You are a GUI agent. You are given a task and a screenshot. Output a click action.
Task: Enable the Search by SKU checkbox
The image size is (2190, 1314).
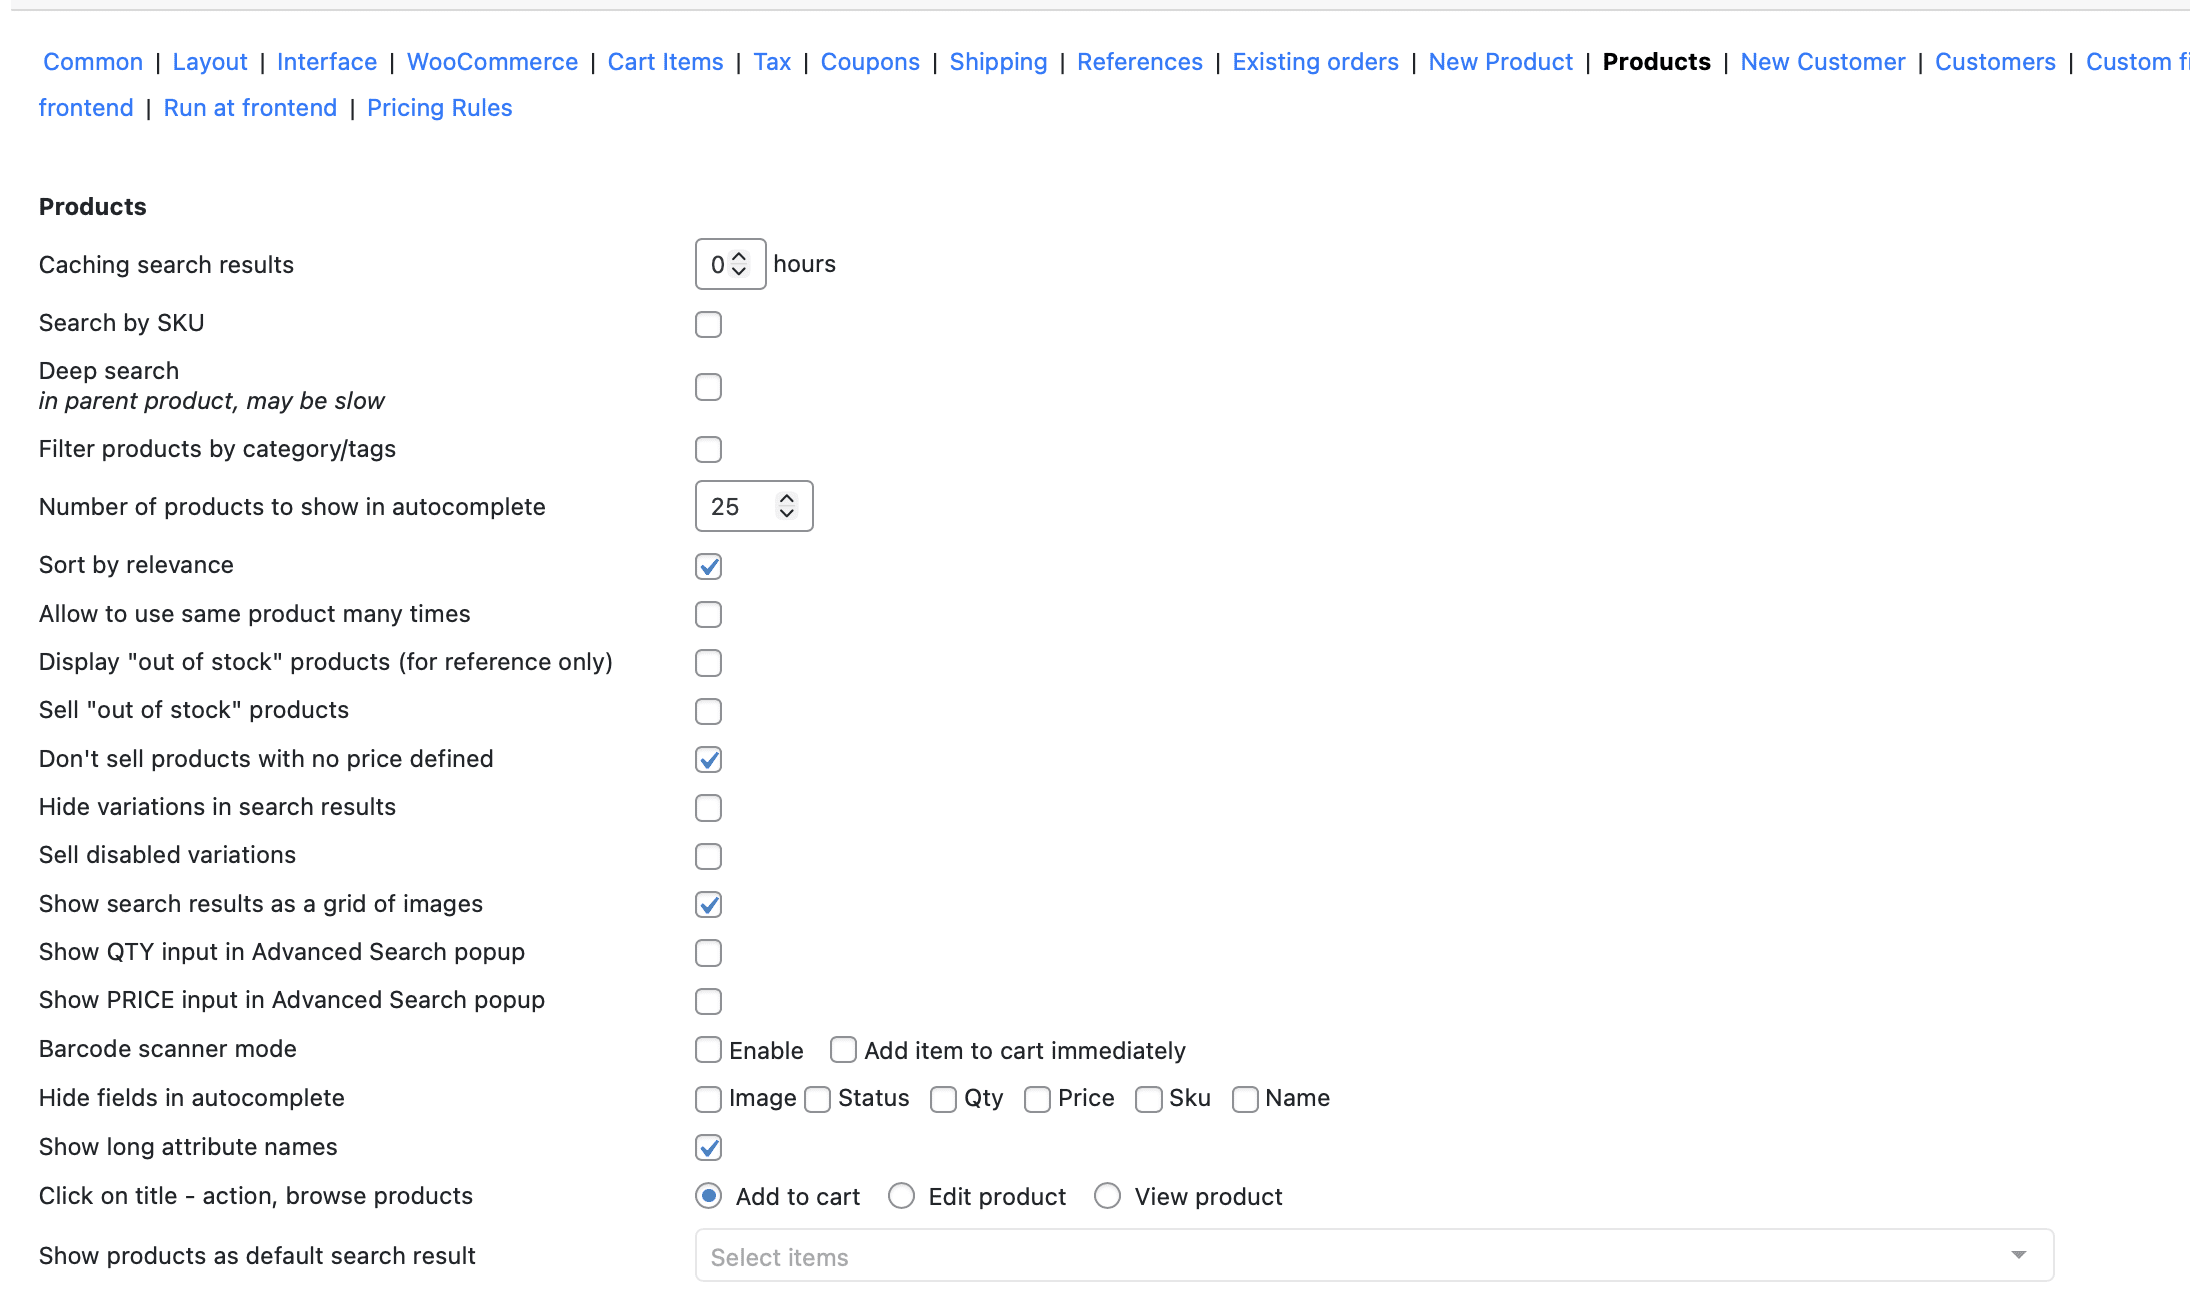click(708, 324)
